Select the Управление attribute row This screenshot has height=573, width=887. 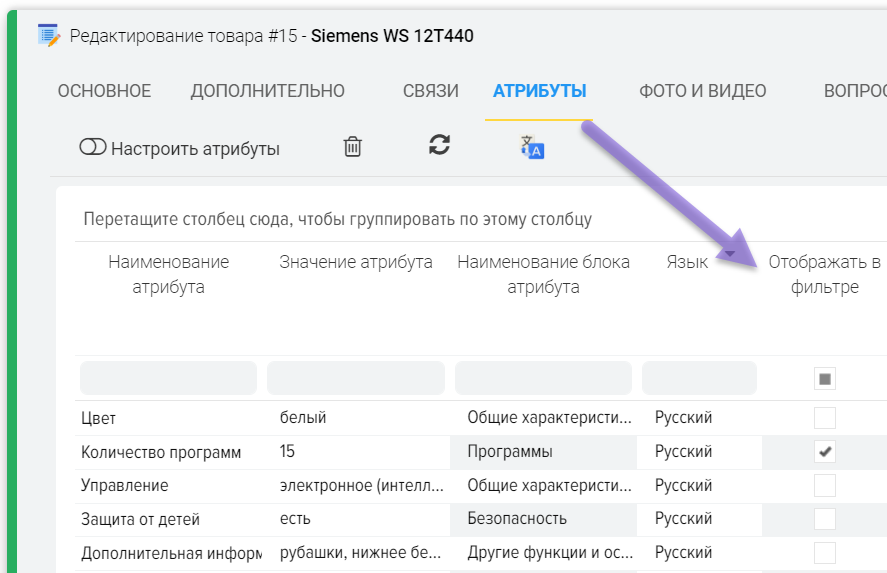[x=125, y=485]
